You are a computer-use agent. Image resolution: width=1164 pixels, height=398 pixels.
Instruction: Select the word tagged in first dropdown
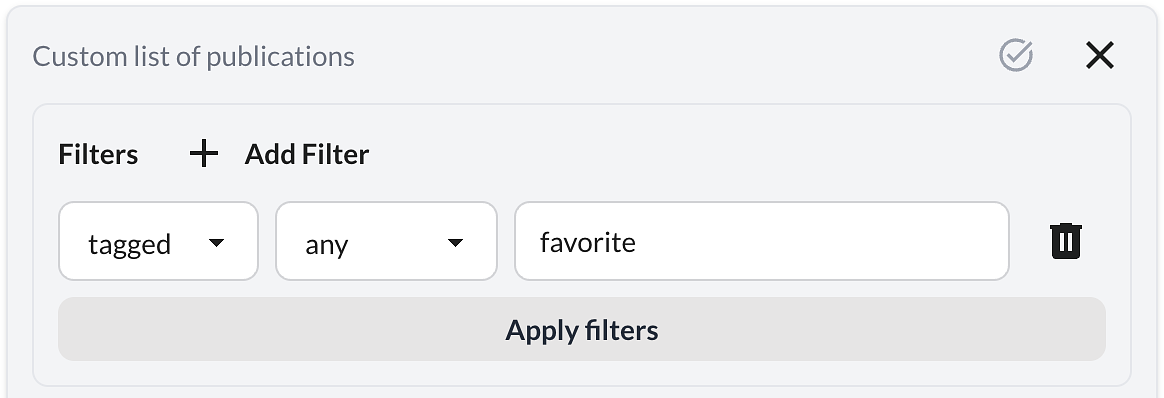(x=130, y=245)
